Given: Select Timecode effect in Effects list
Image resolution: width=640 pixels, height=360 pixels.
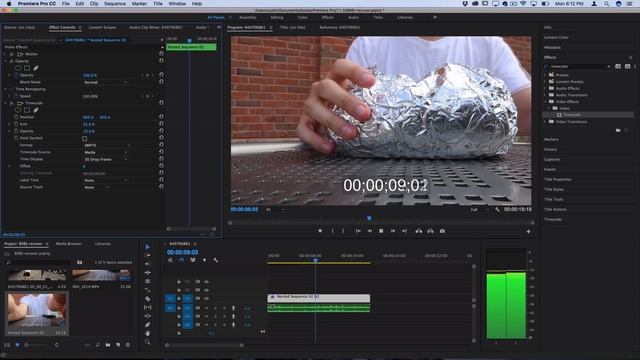Looking at the screenshot, I should [571, 115].
